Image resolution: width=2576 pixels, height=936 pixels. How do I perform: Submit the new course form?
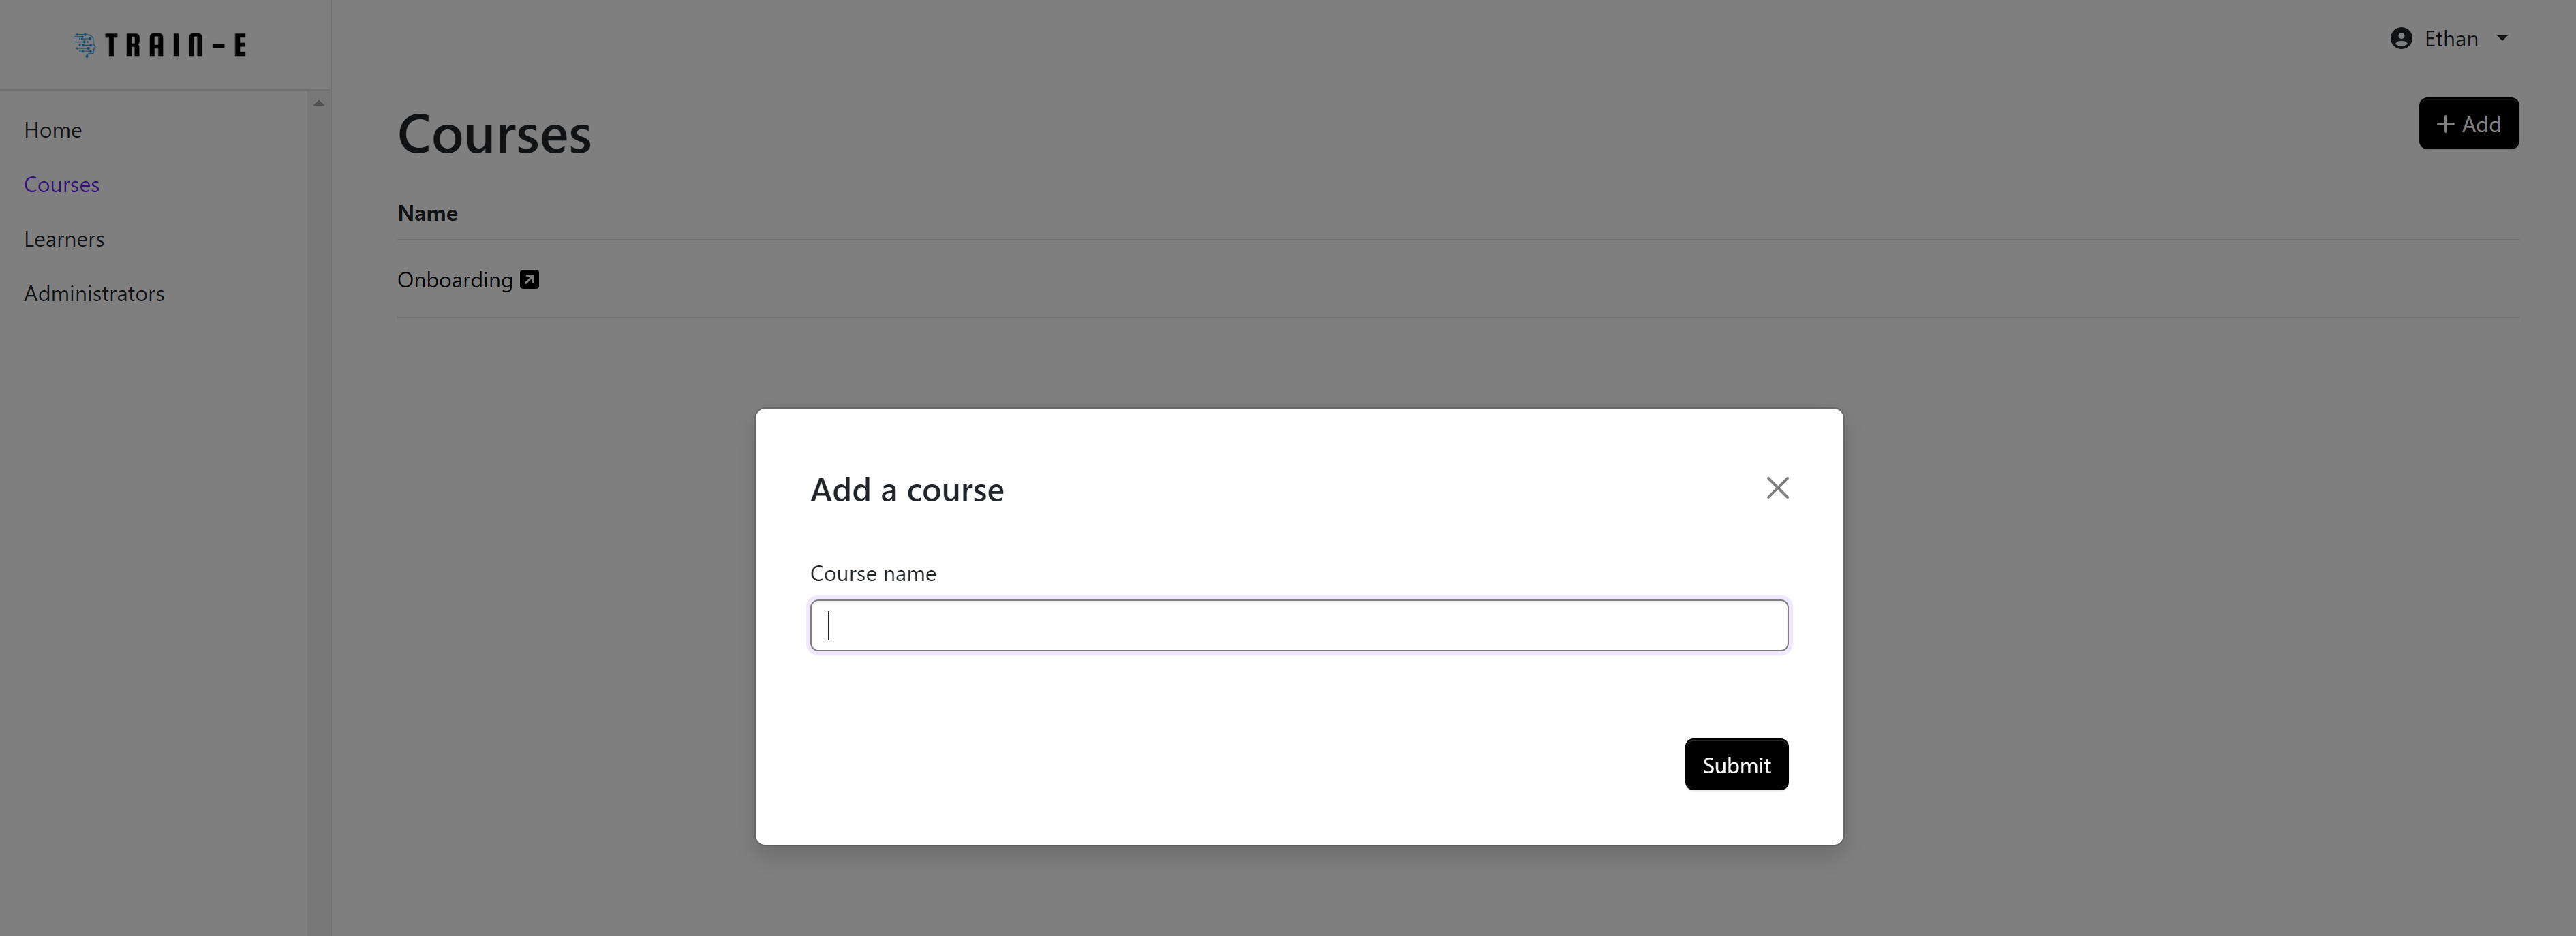point(1736,764)
